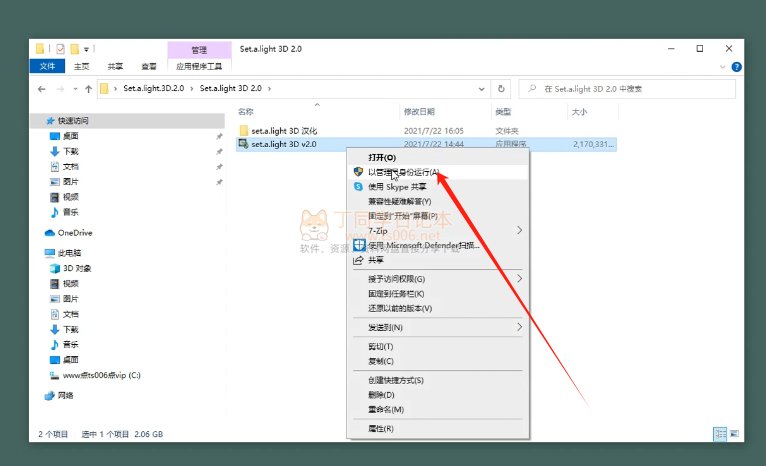Open the Help question mark icon
Image resolution: width=766 pixels, height=466 pixels.
[737, 67]
